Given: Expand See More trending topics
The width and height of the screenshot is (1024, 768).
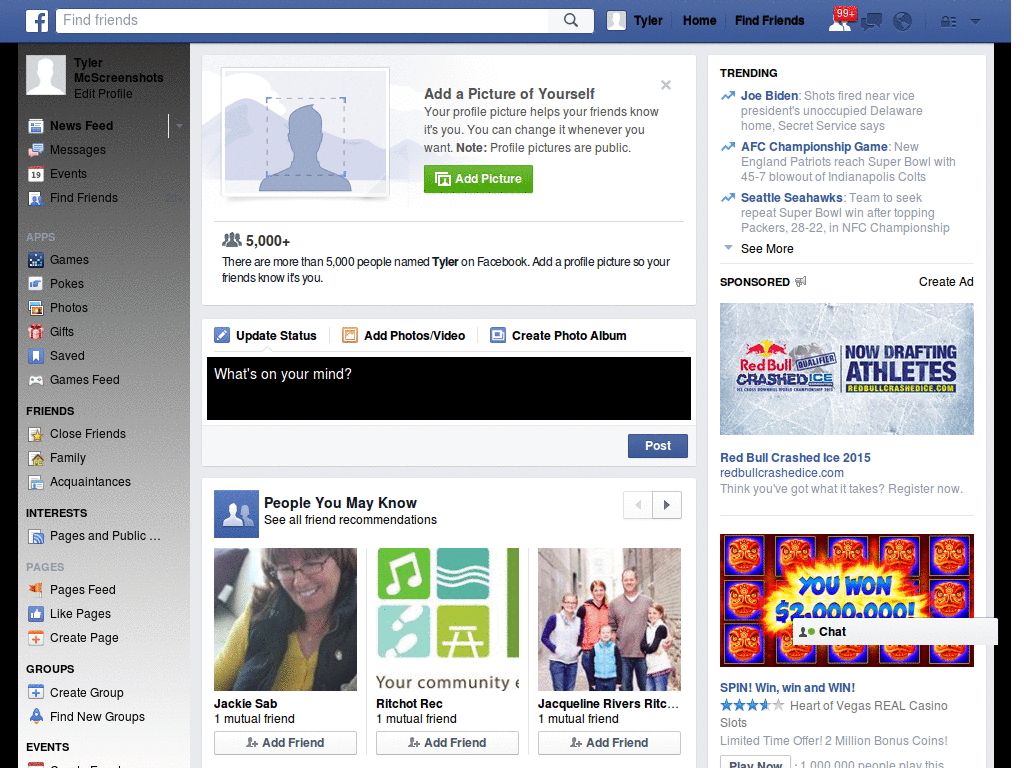Looking at the screenshot, I should (767, 249).
